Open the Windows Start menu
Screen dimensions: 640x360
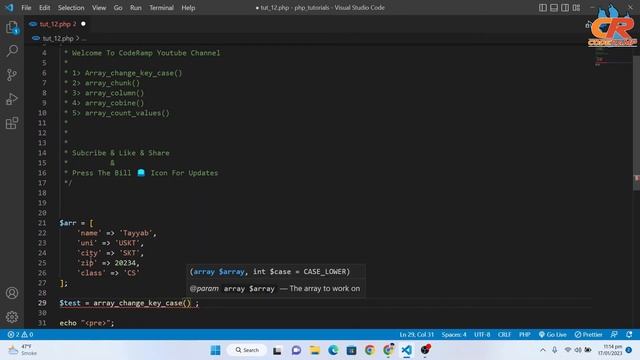(216, 350)
